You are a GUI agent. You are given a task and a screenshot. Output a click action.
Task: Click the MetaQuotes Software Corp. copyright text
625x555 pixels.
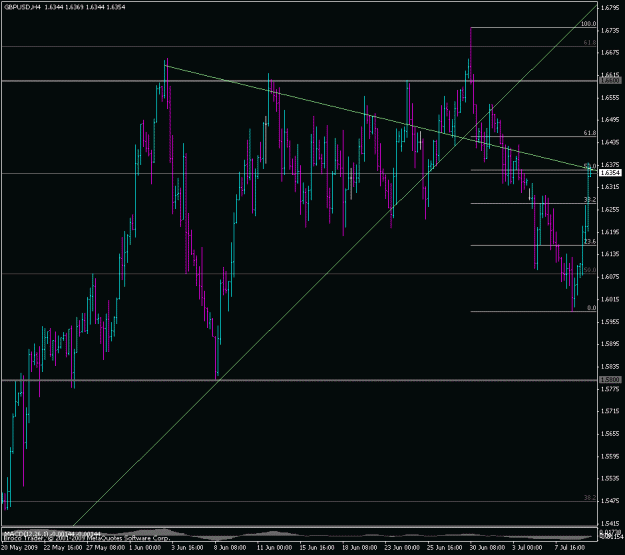tap(86, 537)
